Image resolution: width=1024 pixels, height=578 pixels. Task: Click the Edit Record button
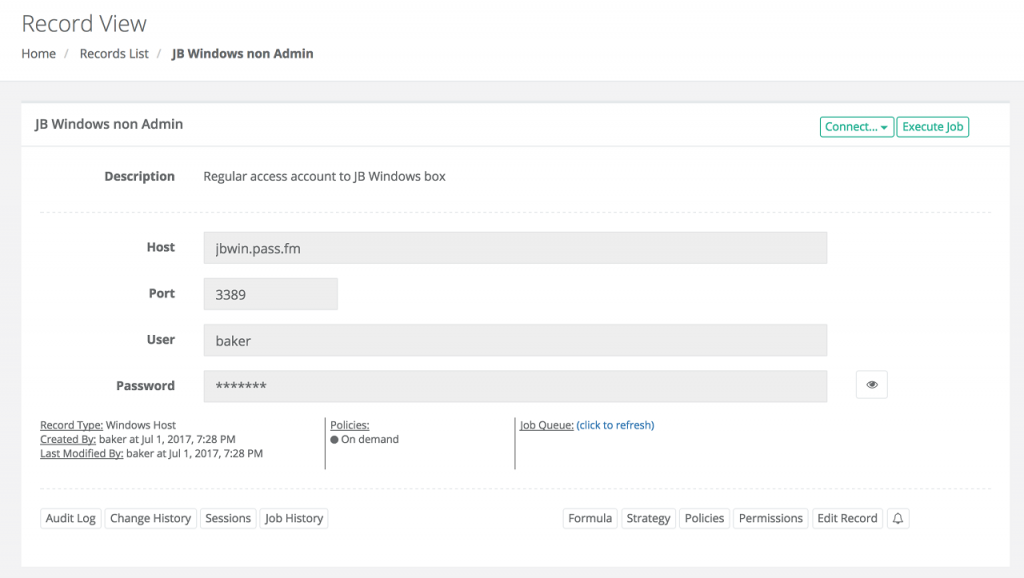click(847, 518)
